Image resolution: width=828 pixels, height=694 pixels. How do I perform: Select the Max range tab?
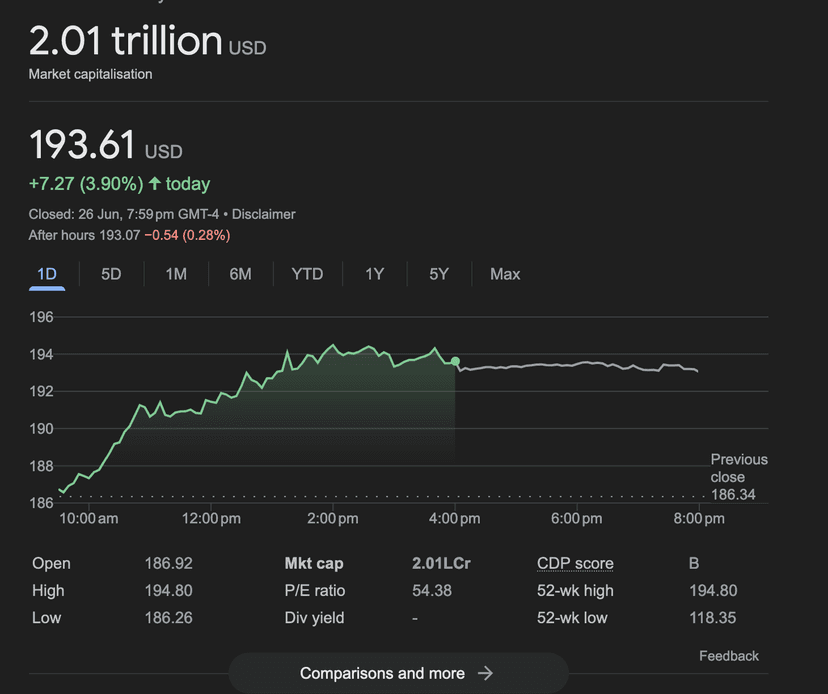tap(505, 274)
